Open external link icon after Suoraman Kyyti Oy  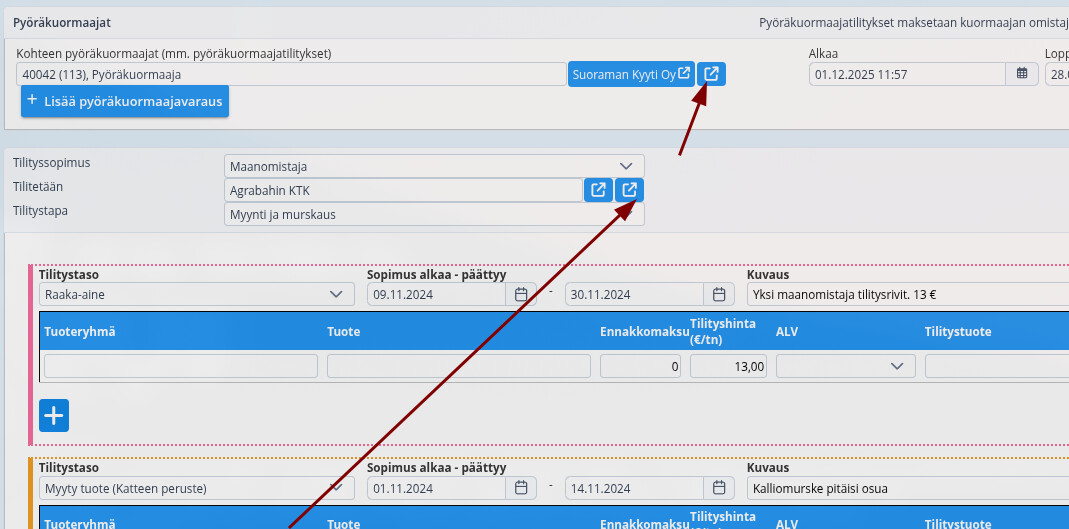click(711, 74)
